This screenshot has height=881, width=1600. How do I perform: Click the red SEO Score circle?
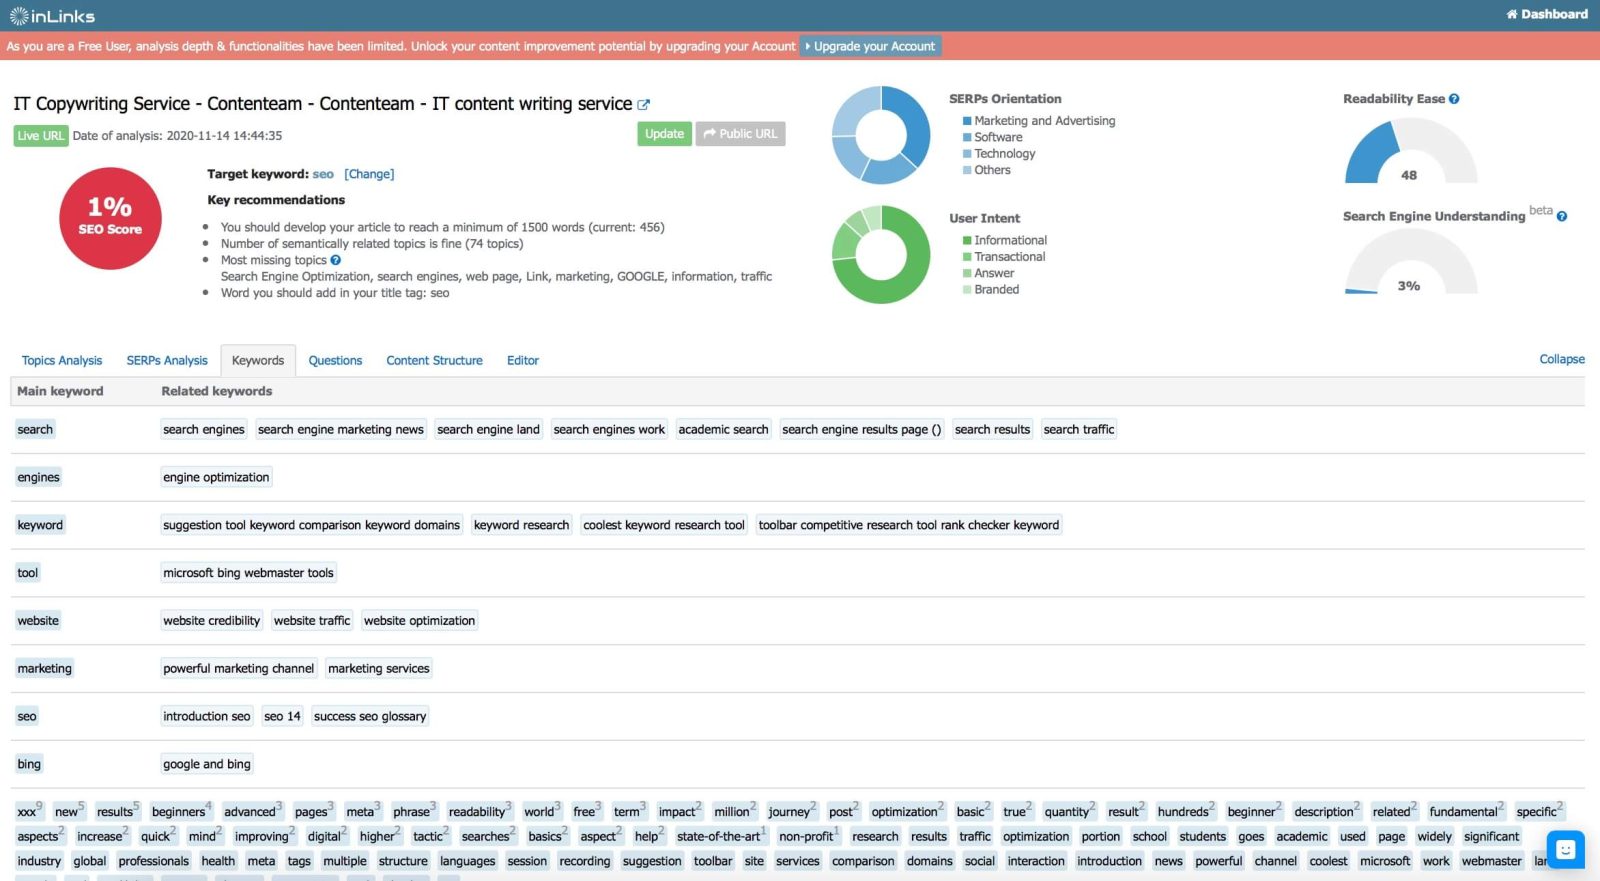[x=110, y=218]
